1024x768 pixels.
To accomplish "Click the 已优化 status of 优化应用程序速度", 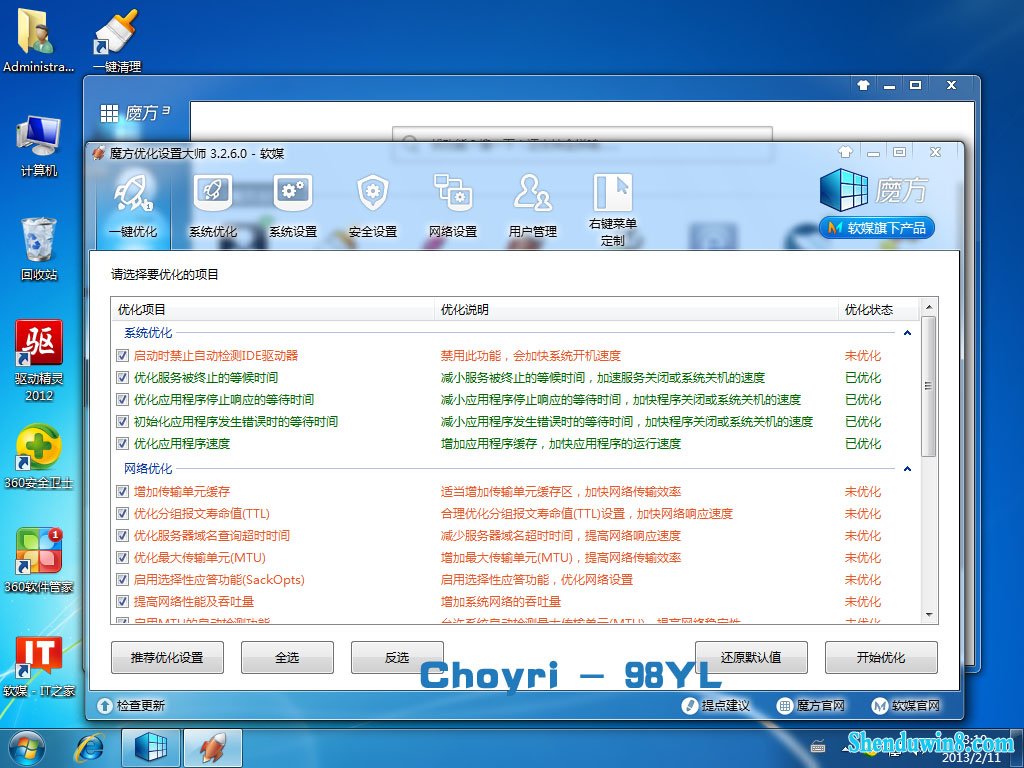I will coord(863,444).
